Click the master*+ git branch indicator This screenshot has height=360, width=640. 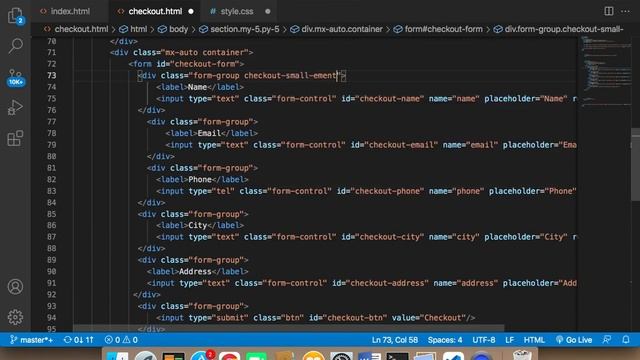pyautogui.click(x=31, y=340)
